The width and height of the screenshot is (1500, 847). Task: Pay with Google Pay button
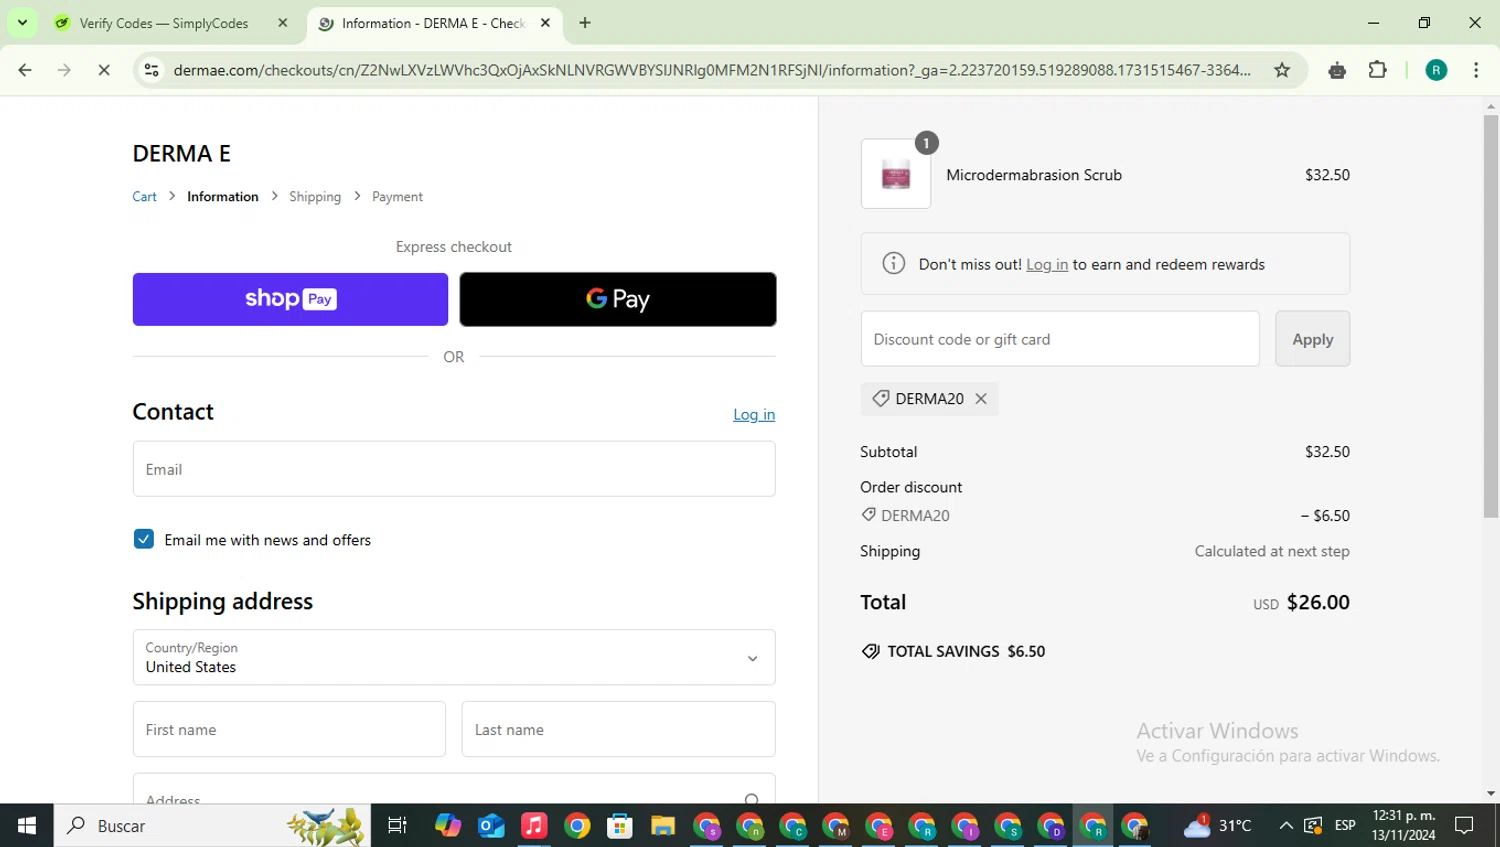pyautogui.click(x=618, y=299)
